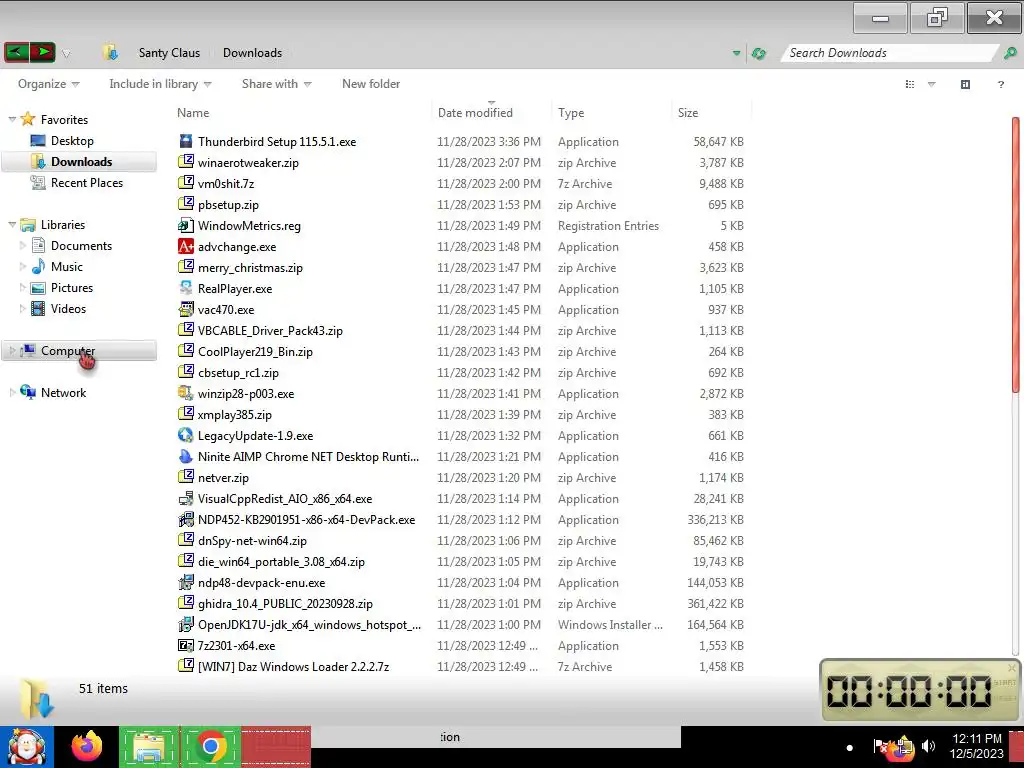Expand the Videos library node
The image size is (1024, 768).
23,308
